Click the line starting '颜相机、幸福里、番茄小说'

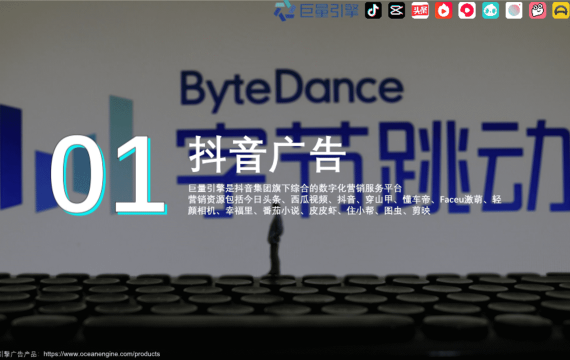click(309, 211)
